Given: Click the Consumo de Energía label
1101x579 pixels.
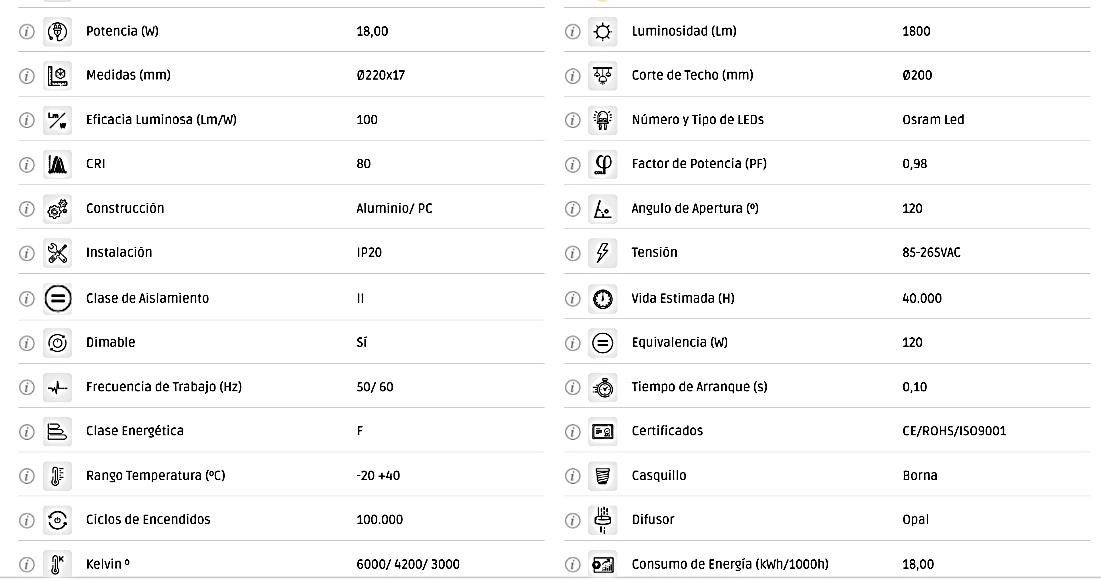Looking at the screenshot, I should [x=729, y=564].
